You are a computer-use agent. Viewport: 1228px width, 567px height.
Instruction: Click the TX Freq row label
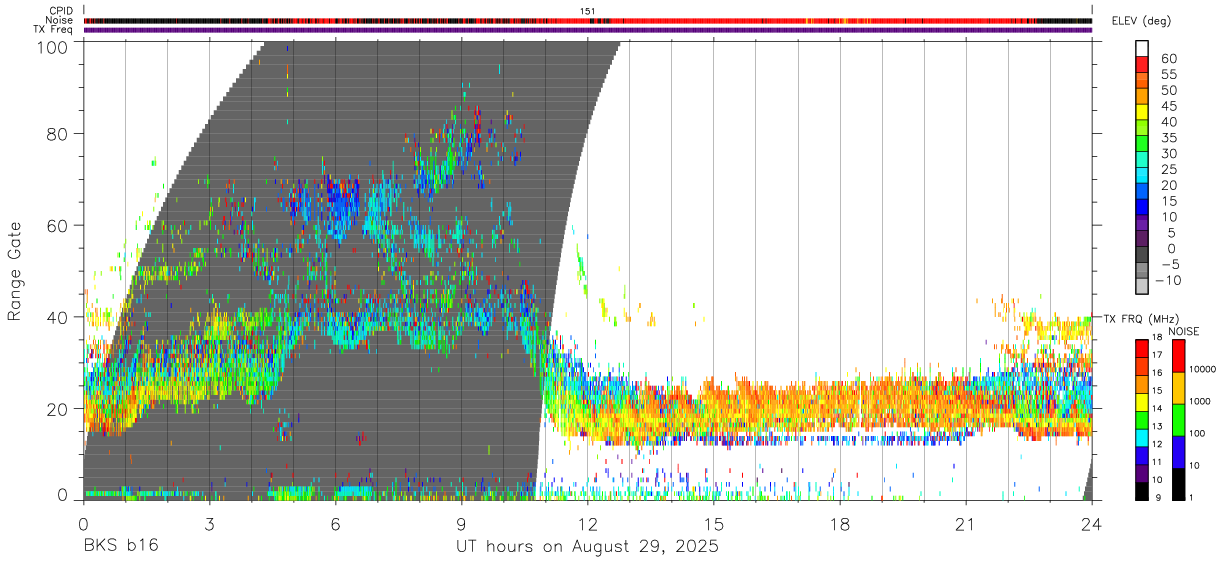click(53, 29)
